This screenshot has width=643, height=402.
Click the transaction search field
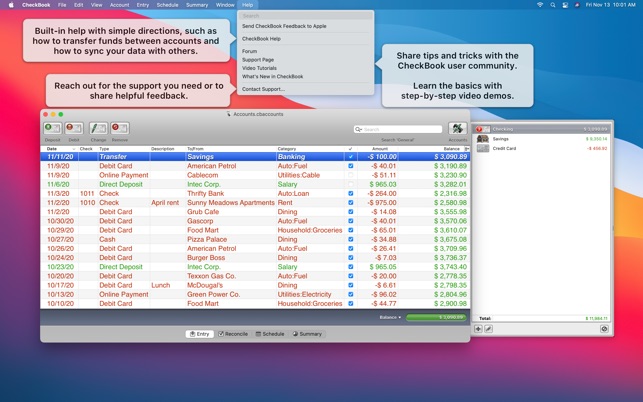click(x=398, y=129)
